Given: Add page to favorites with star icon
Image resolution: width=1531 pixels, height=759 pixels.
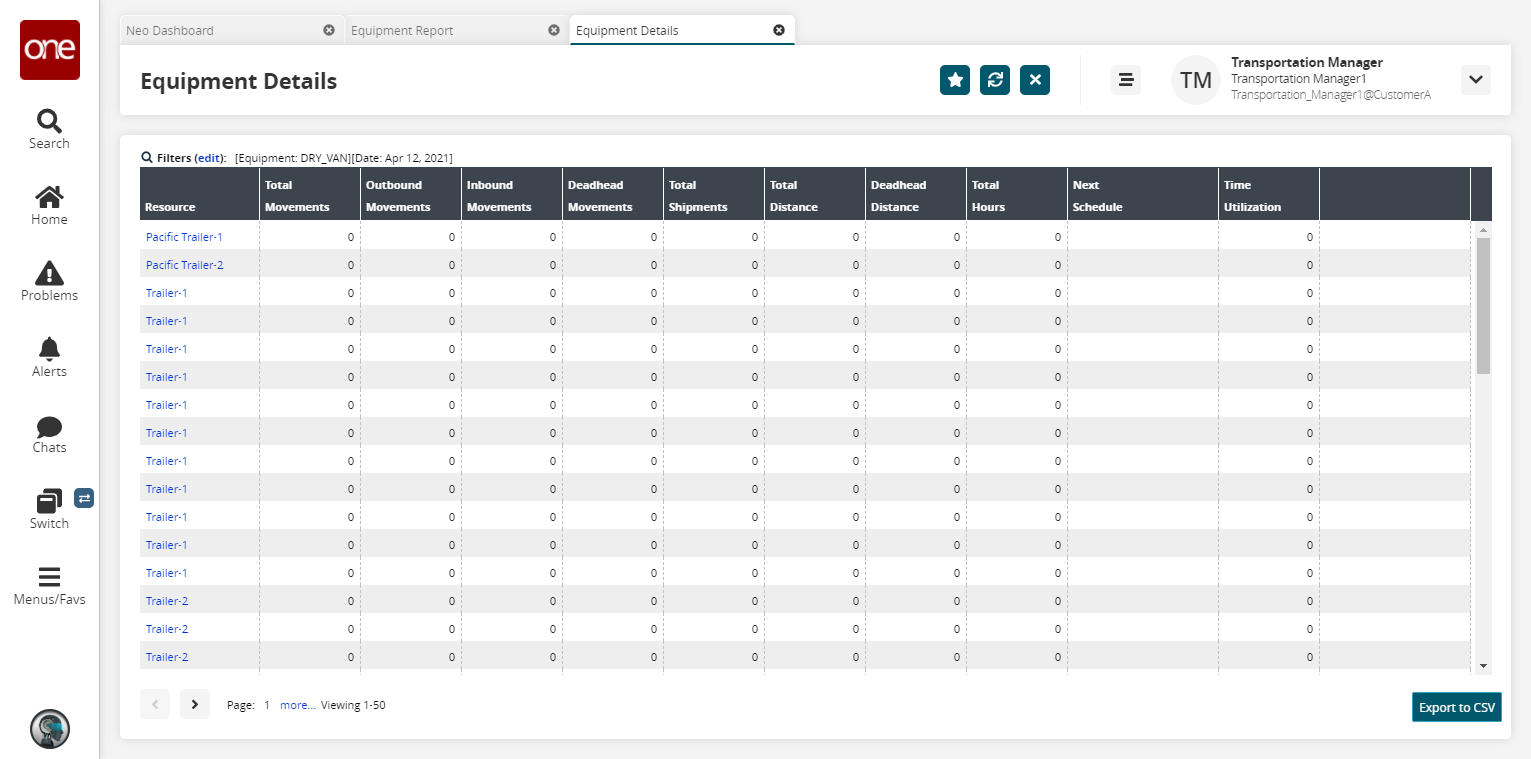Looking at the screenshot, I should (x=955, y=80).
